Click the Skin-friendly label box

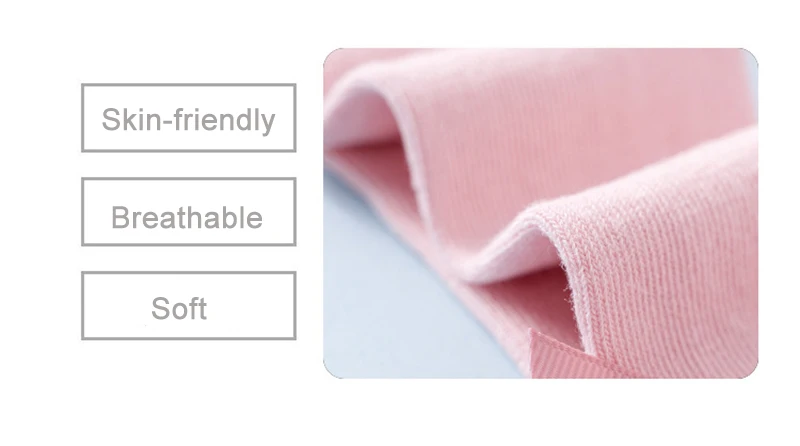[188, 118]
